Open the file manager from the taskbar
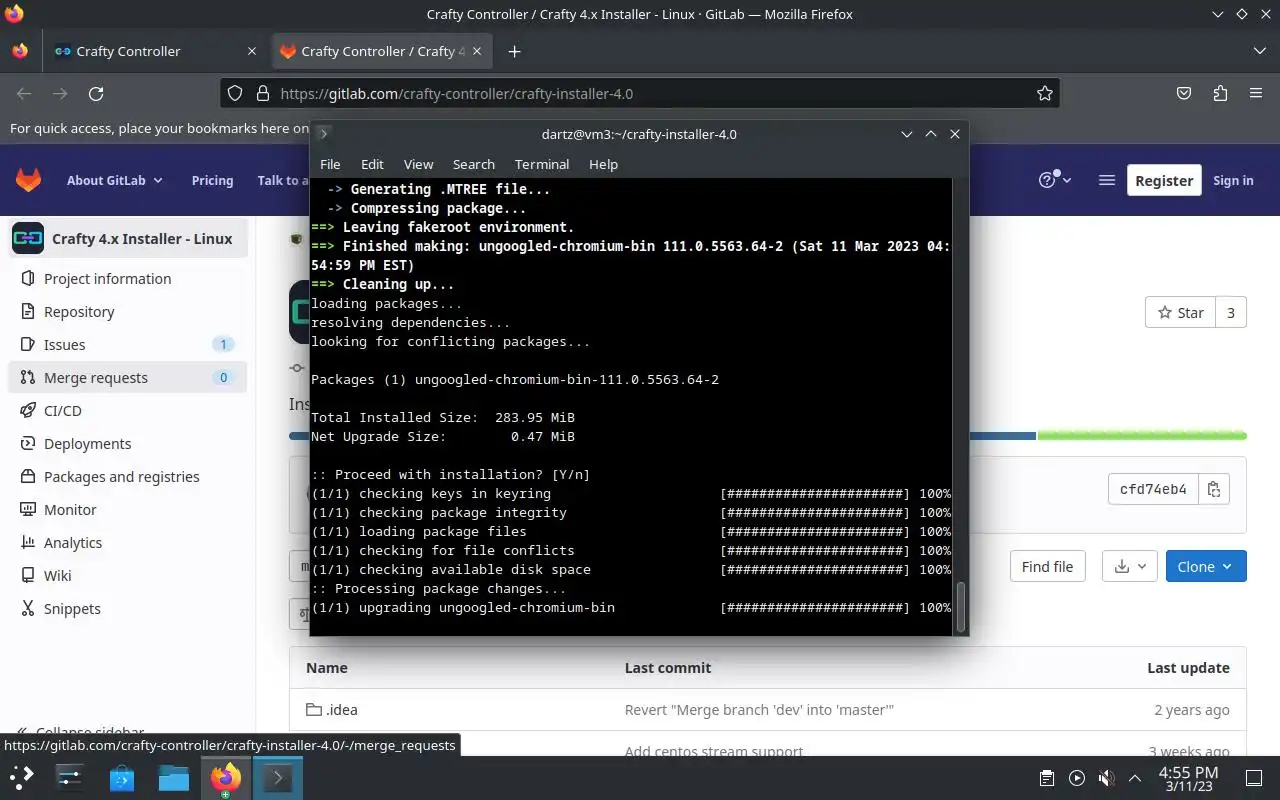Image resolution: width=1280 pixels, height=800 pixels. point(174,777)
